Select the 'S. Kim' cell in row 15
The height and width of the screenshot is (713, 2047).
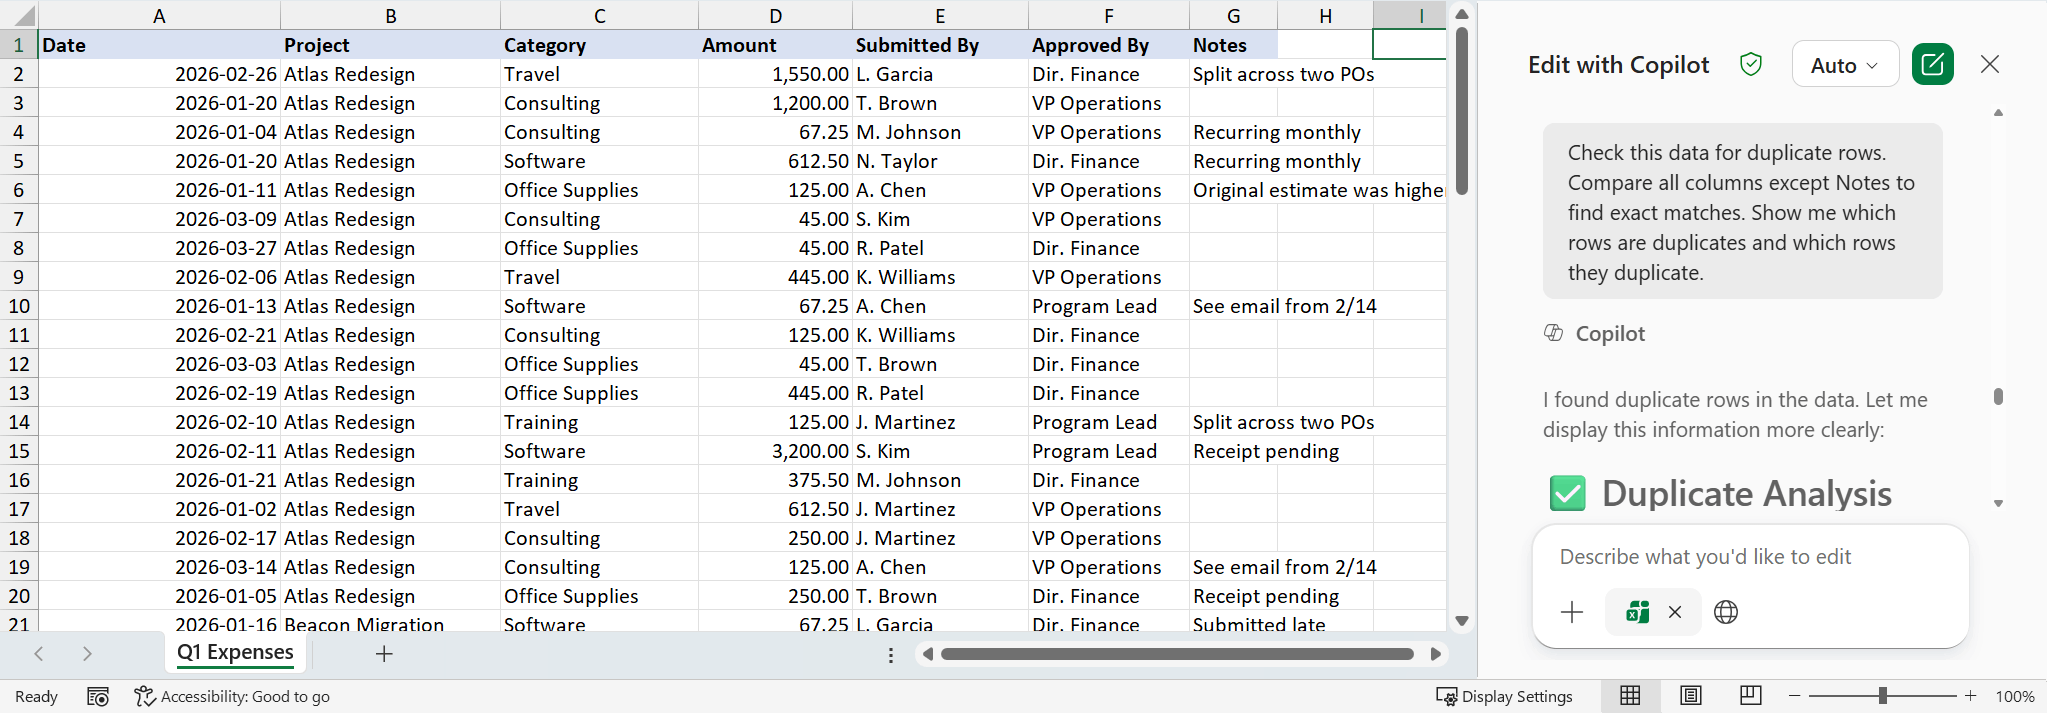tap(940, 451)
